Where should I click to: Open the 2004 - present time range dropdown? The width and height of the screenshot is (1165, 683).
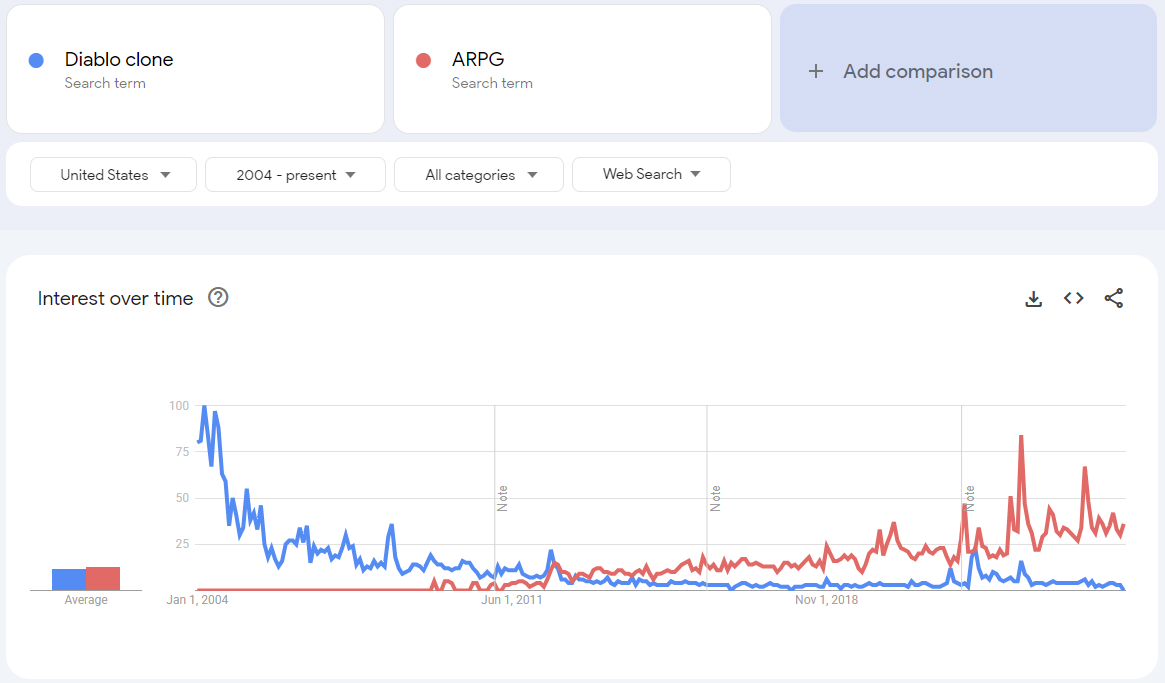296,175
